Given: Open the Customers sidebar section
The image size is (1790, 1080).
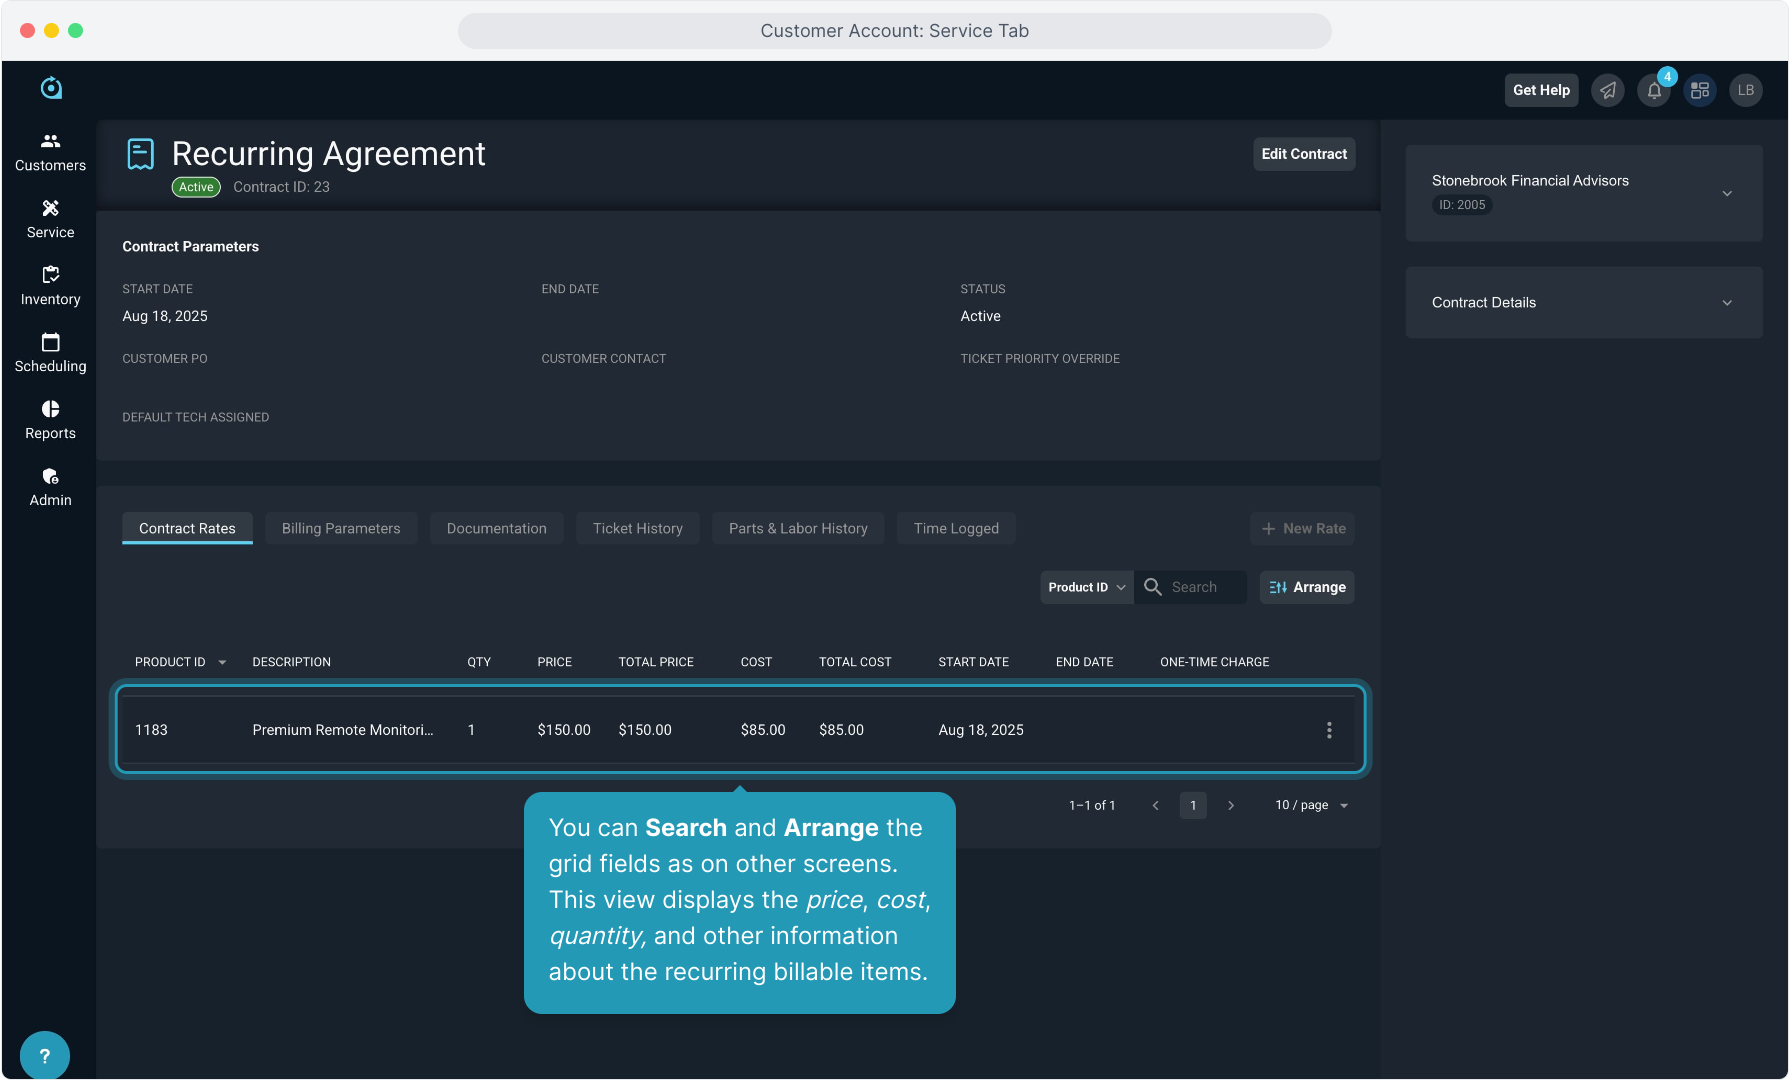Looking at the screenshot, I should (x=50, y=152).
